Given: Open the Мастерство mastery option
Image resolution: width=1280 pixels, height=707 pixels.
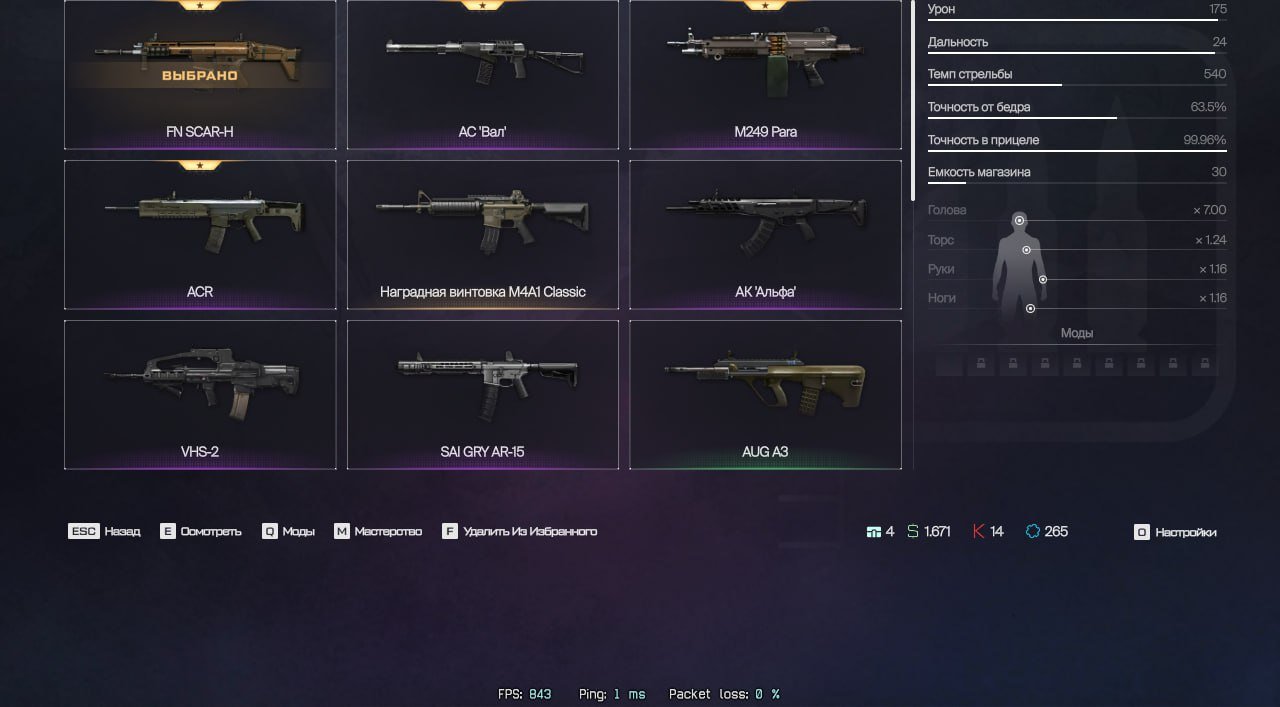Looking at the screenshot, I should 378,531.
